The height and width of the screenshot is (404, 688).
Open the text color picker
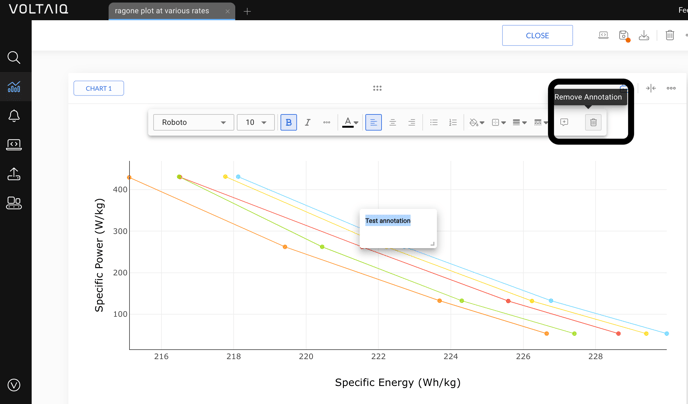[350, 123]
